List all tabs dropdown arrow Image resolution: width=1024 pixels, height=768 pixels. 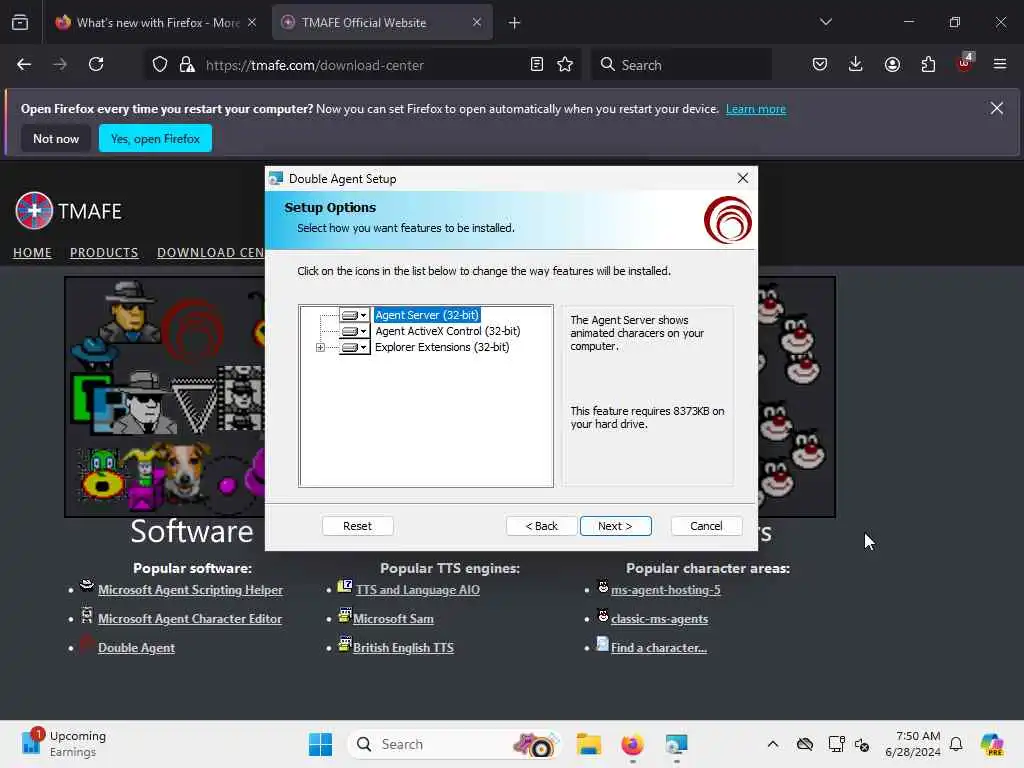pyautogui.click(x=825, y=22)
